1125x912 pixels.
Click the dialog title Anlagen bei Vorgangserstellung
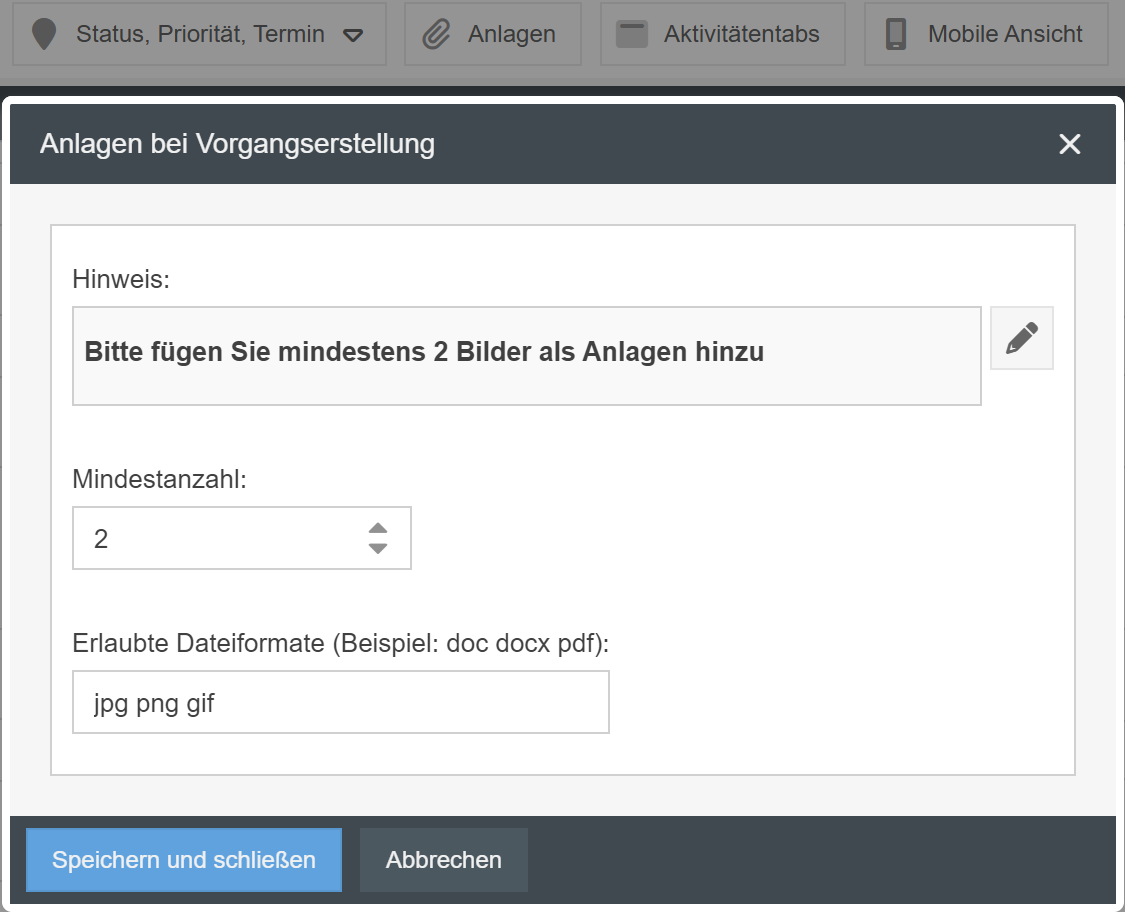click(237, 144)
